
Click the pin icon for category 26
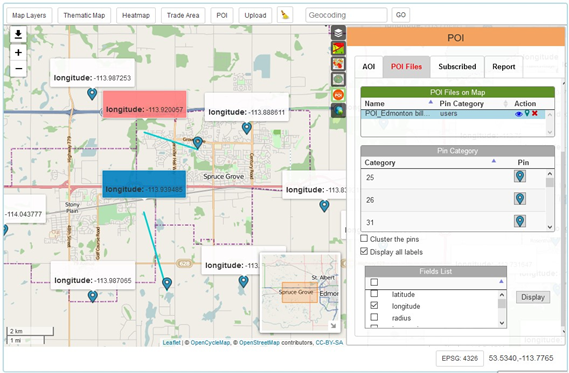520,199
